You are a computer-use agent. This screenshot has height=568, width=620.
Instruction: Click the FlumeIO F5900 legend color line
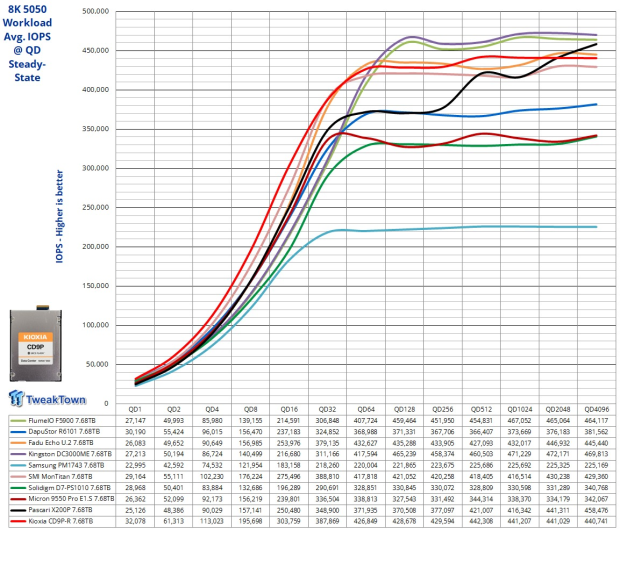(18, 420)
